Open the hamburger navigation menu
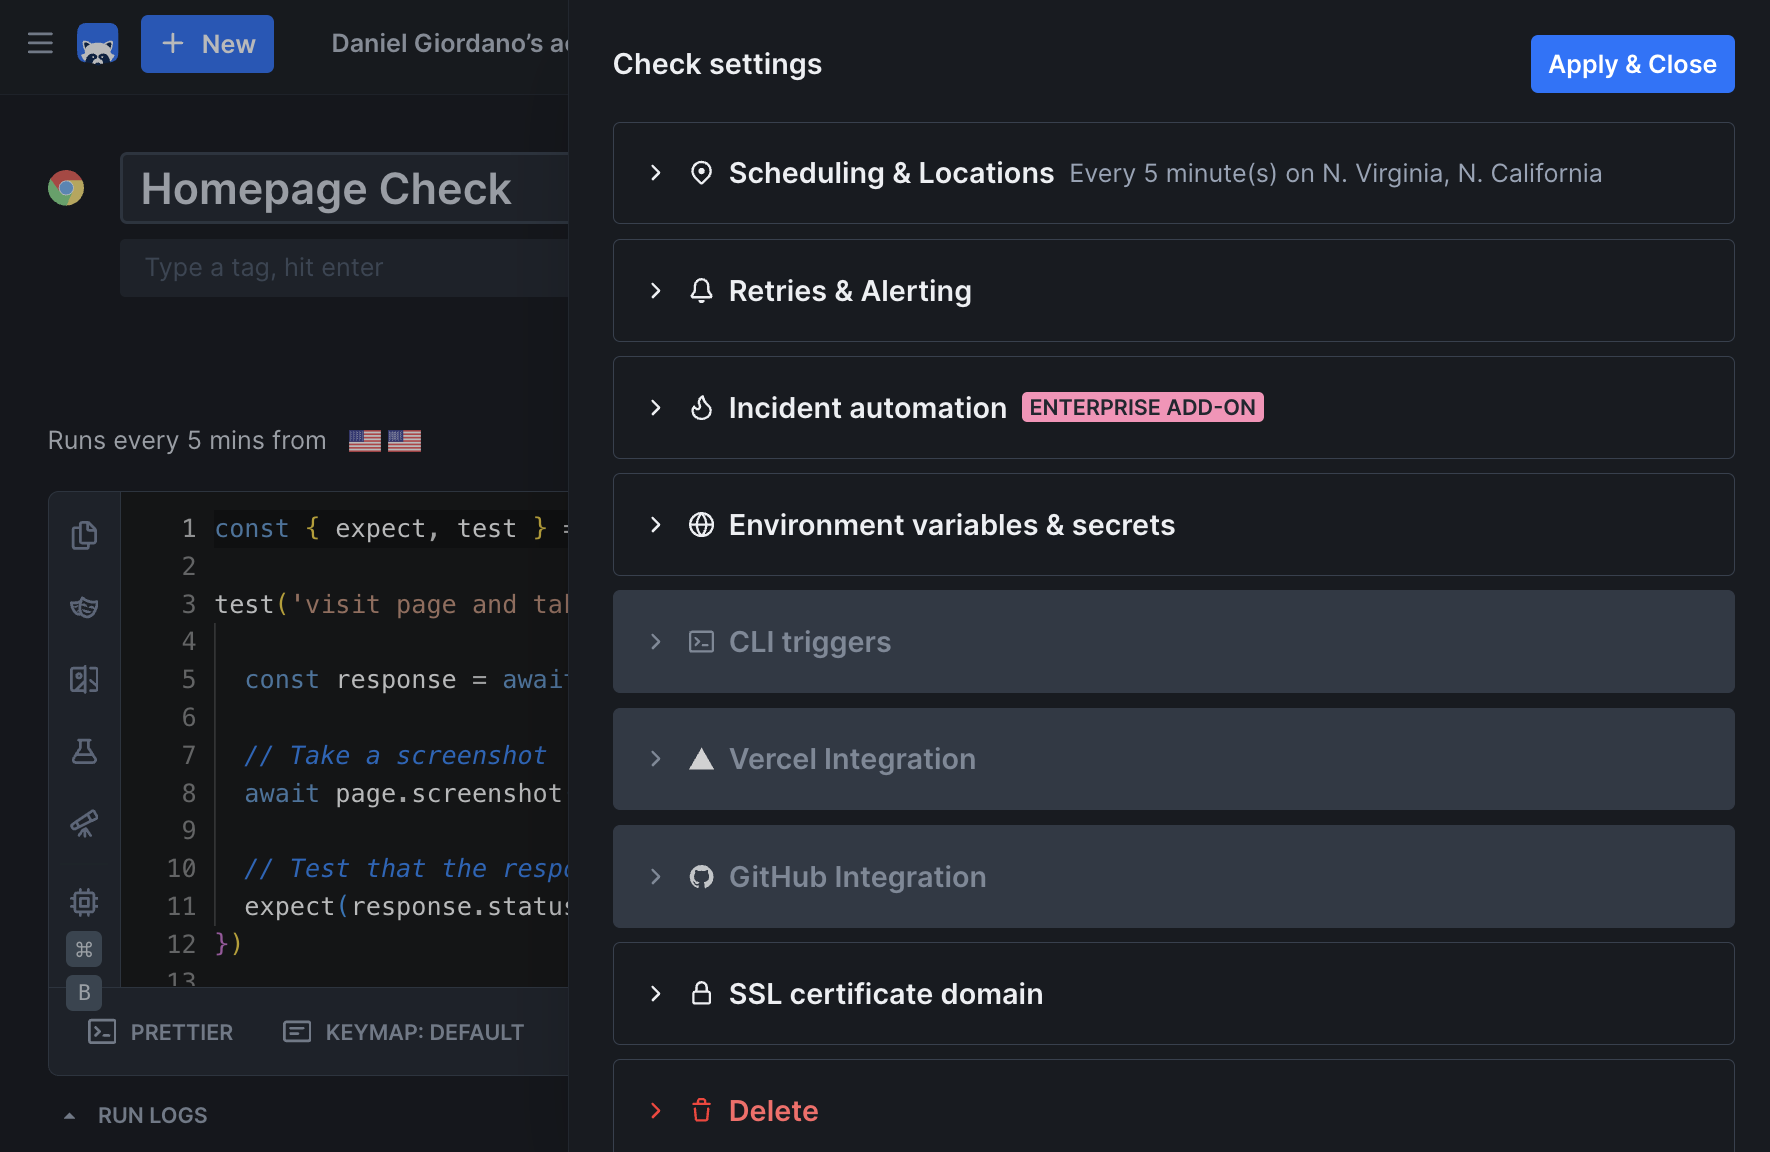Viewport: 1770px width, 1152px height. 40,42
